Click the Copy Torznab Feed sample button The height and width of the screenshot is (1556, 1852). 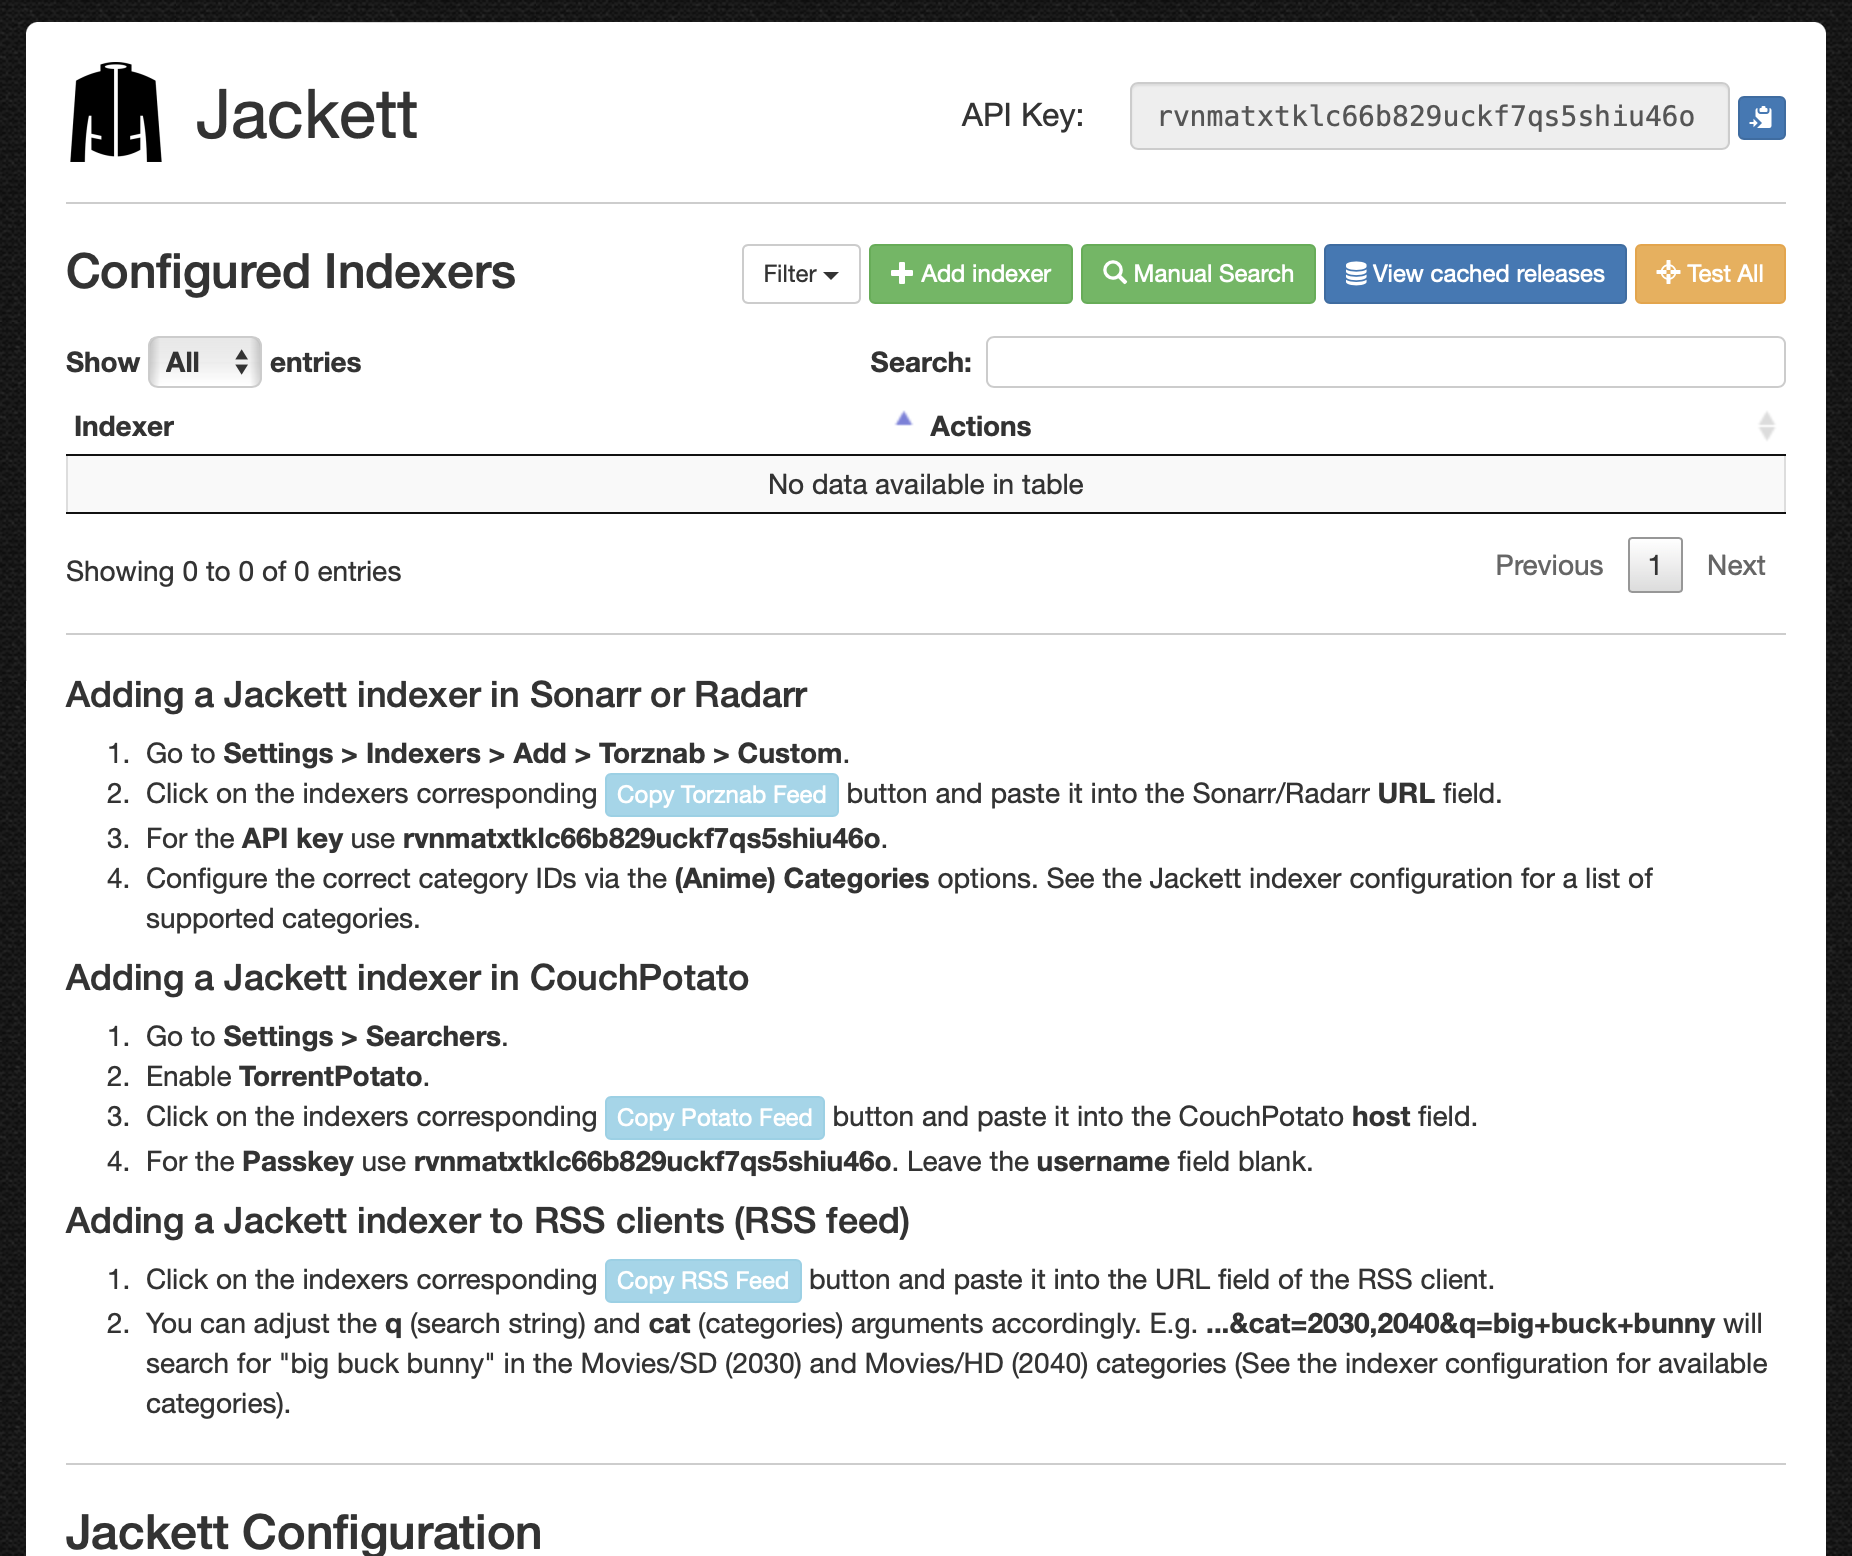tap(721, 794)
